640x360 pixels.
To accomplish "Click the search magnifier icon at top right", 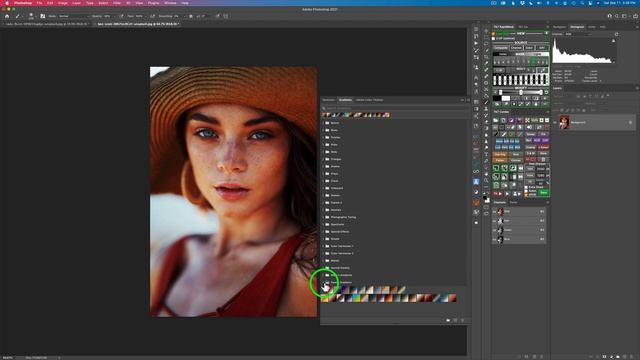I will pyautogui.click(x=617, y=16).
